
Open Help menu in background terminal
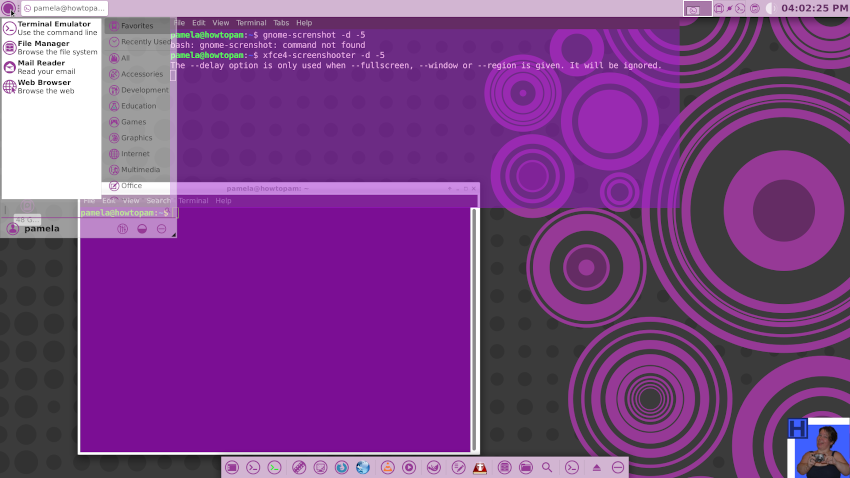pyautogui.click(x=304, y=23)
